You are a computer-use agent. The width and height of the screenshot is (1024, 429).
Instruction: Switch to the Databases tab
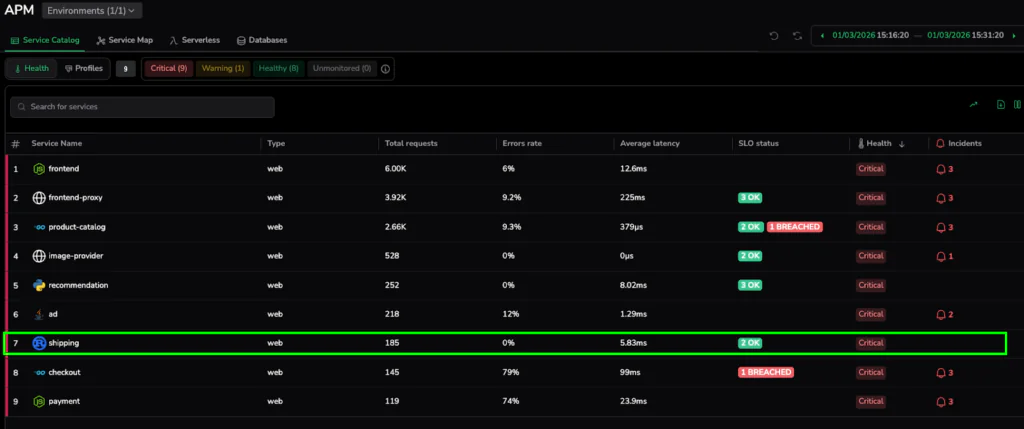(x=262, y=40)
